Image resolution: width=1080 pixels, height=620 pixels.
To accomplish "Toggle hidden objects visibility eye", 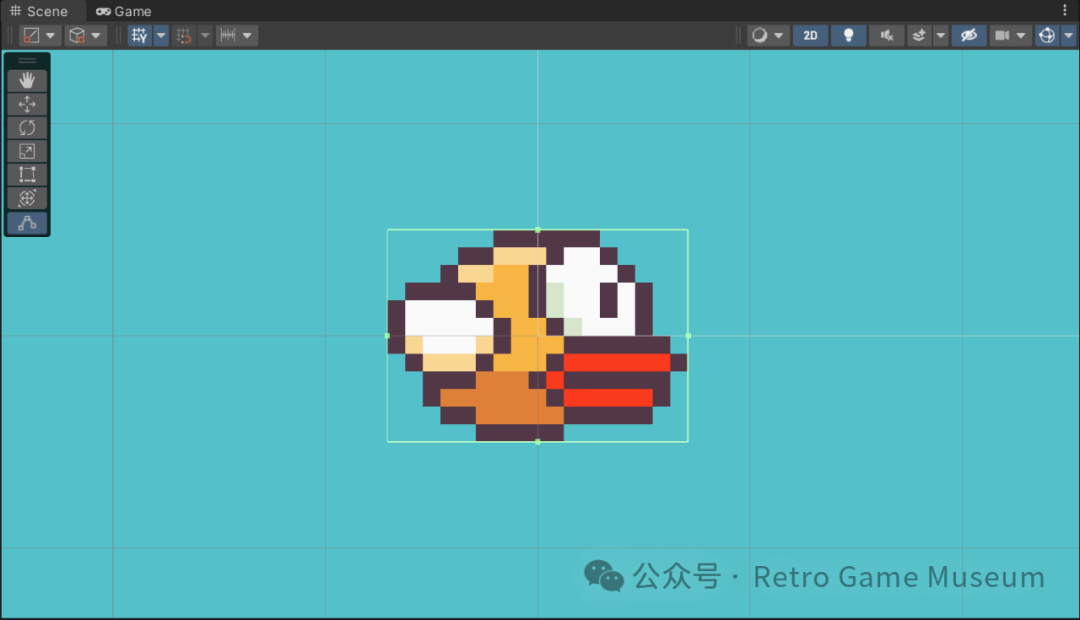I will pos(968,35).
